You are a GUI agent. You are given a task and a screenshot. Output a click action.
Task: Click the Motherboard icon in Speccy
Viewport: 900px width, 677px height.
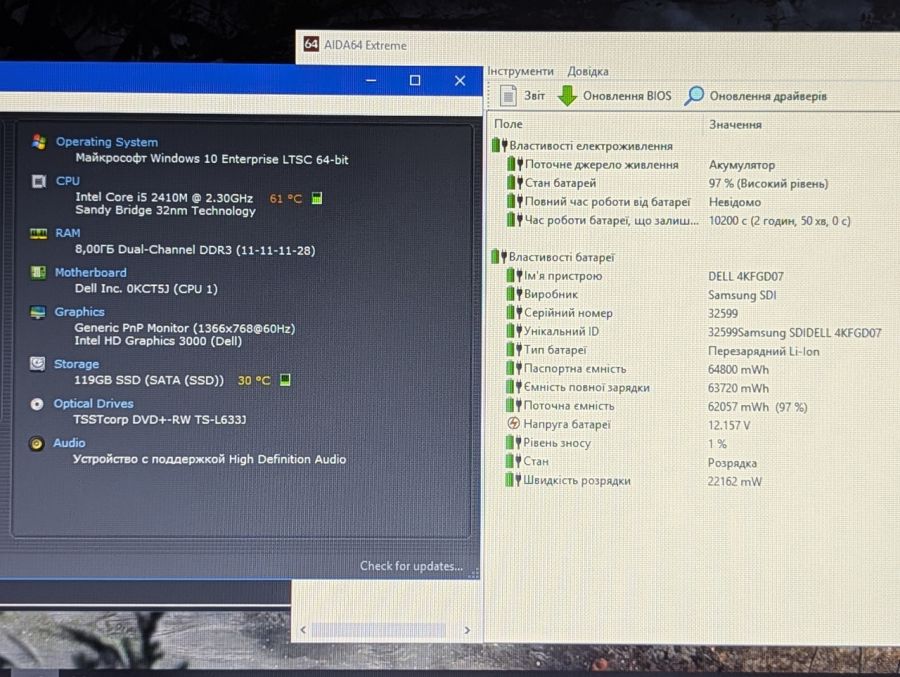(x=38, y=272)
